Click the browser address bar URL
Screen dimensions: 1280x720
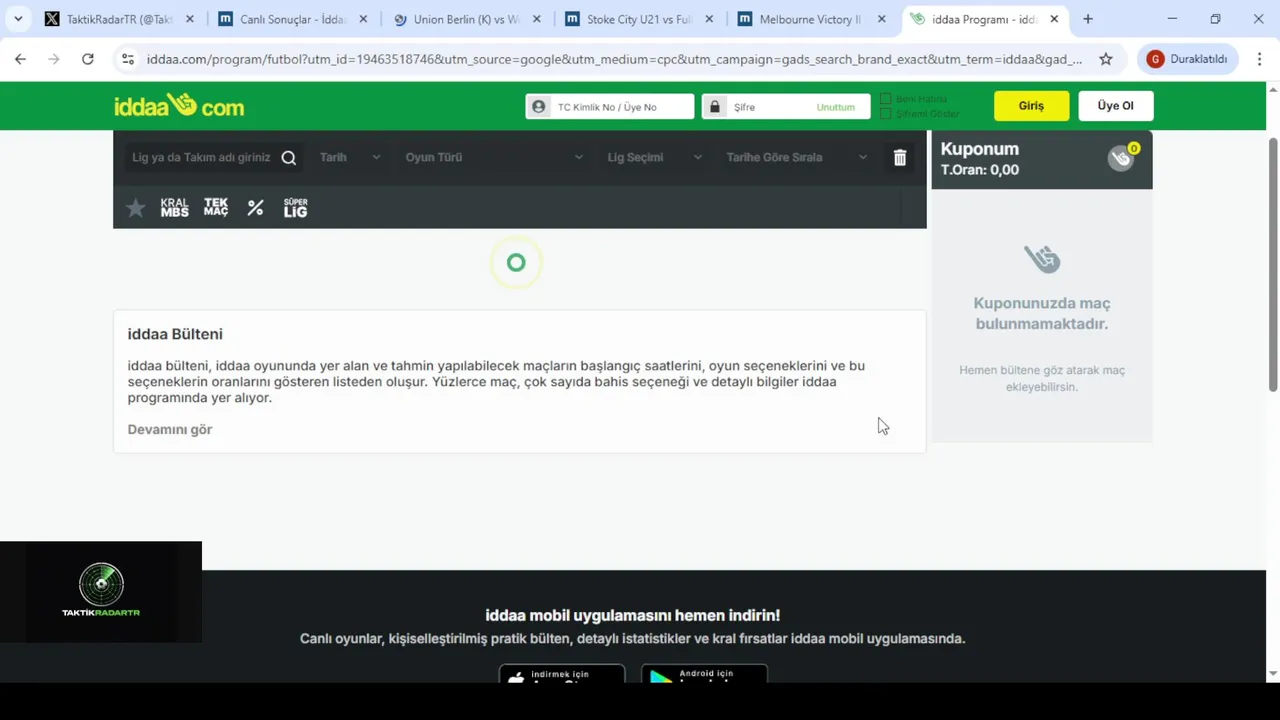614,59
